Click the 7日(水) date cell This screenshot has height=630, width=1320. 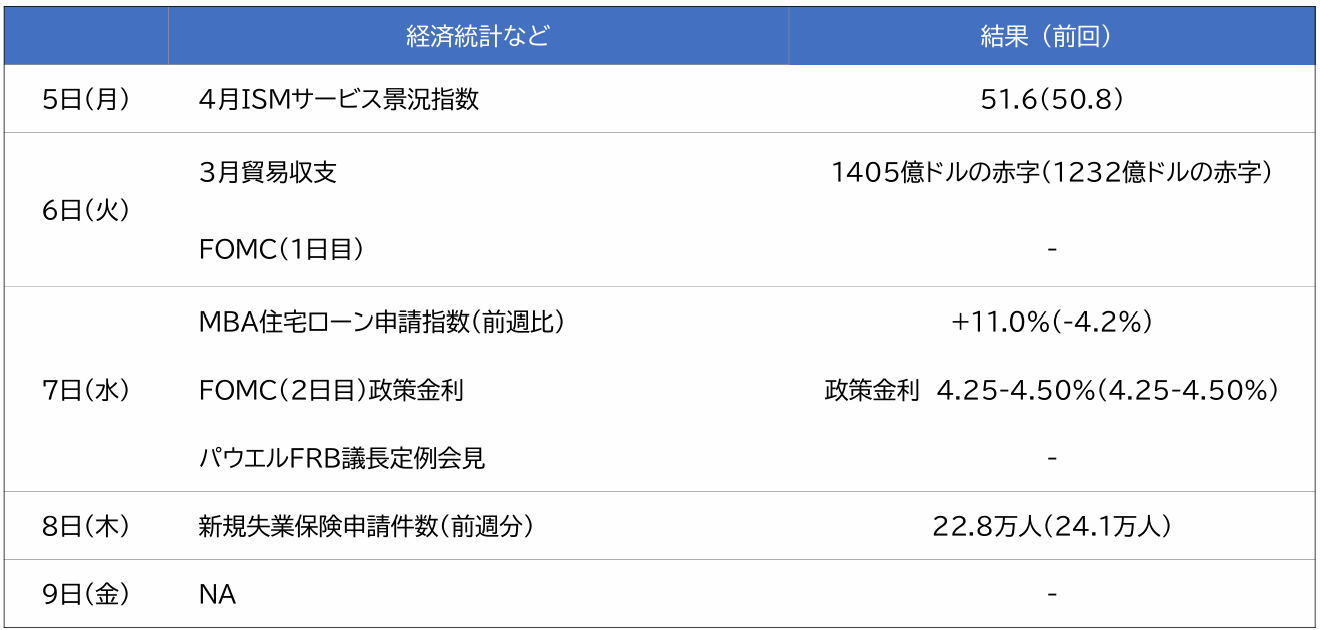point(86,390)
